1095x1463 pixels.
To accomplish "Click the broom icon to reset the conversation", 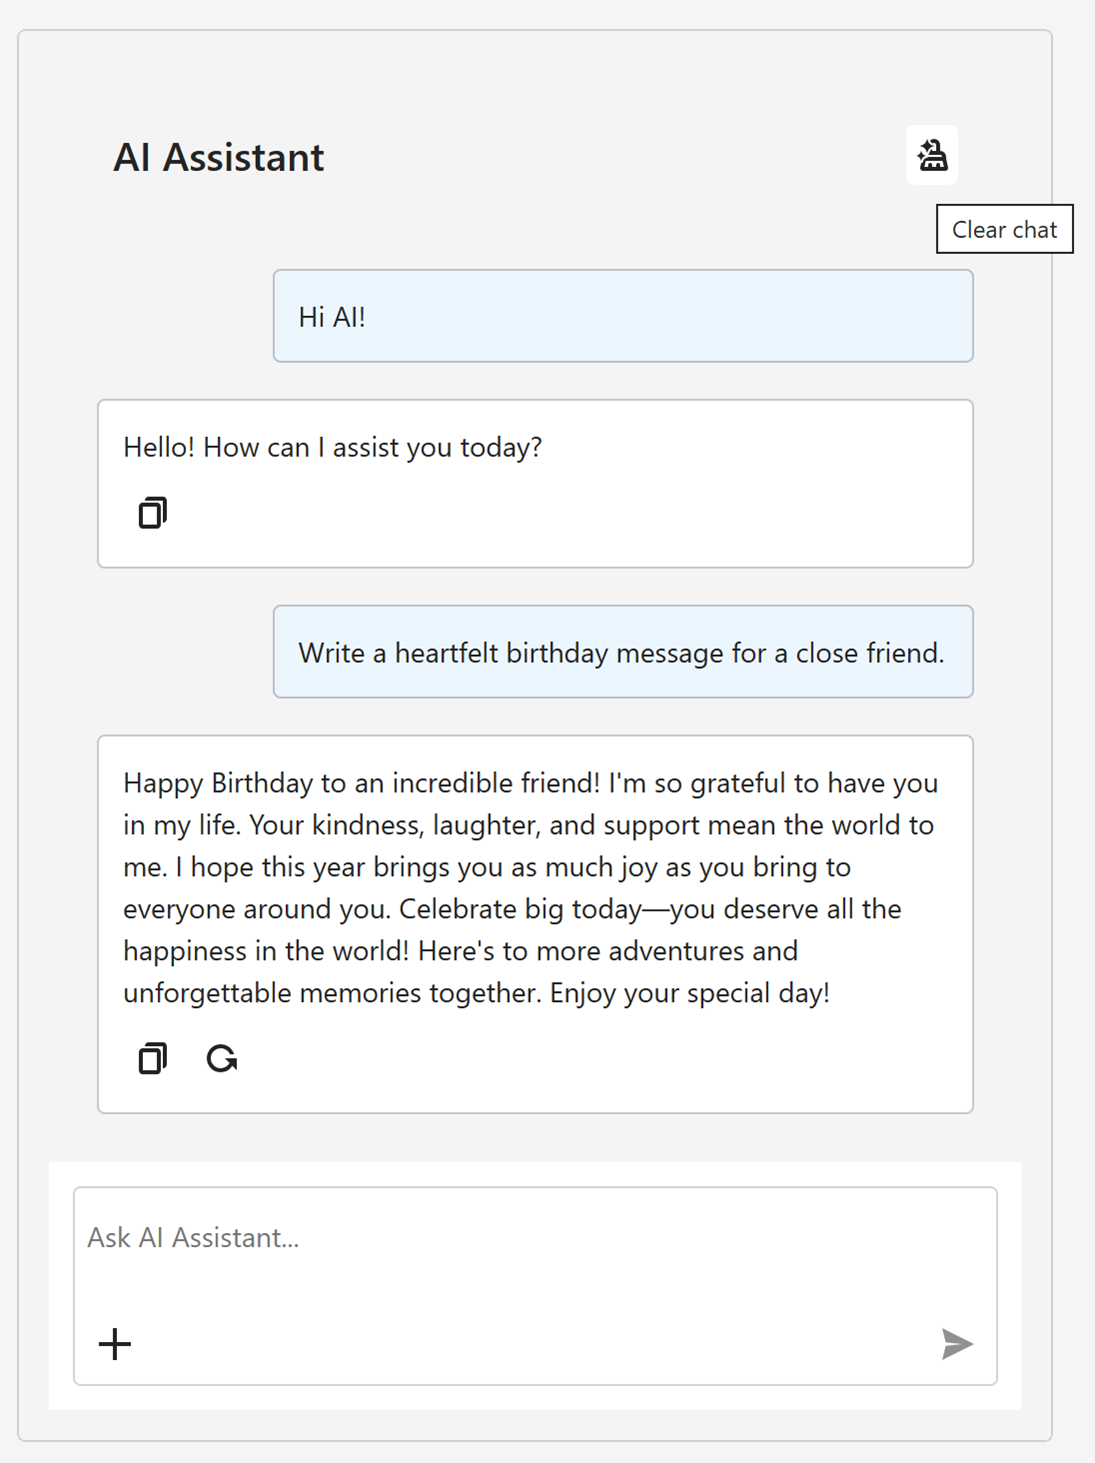I will click(x=932, y=156).
